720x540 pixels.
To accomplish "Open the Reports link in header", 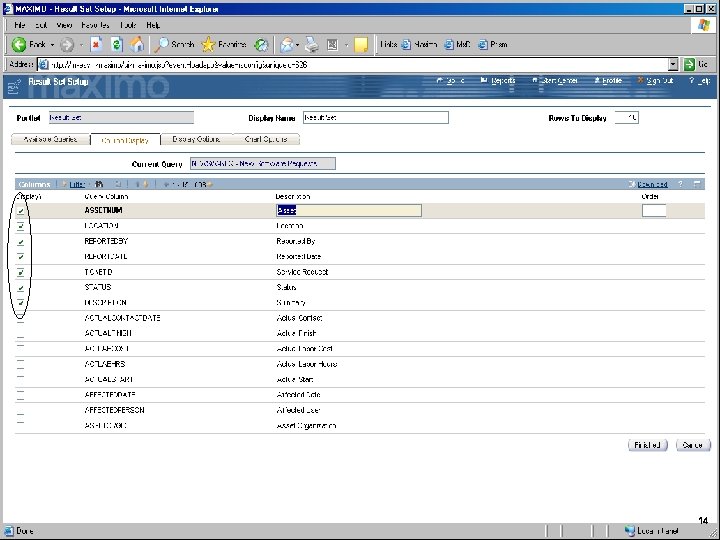I will 503,81.
